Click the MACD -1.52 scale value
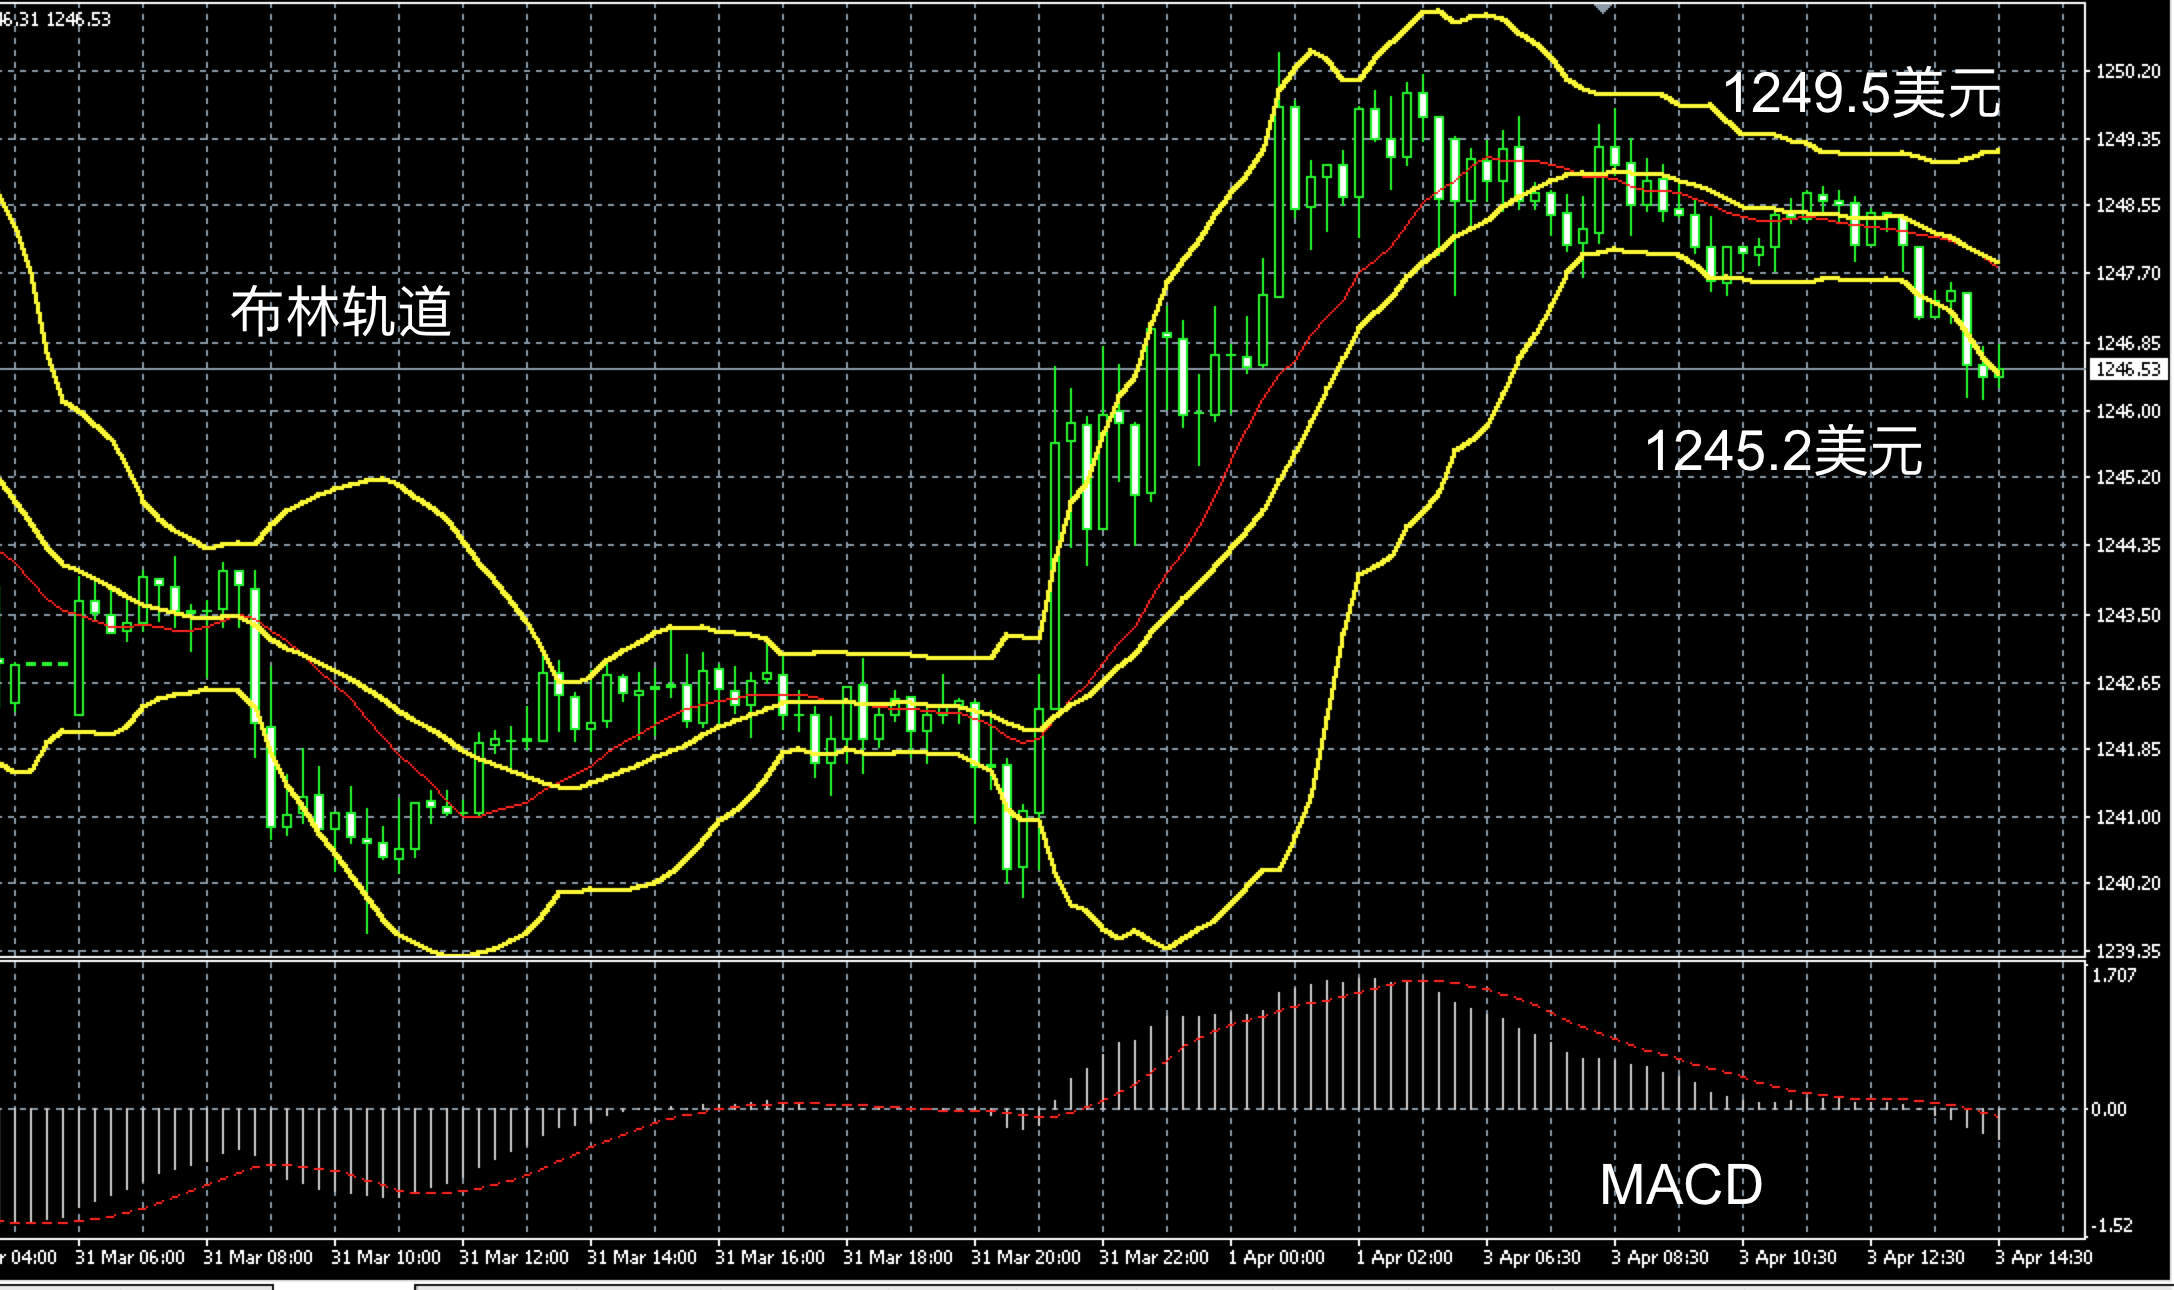This screenshot has width=2174, height=1290. [x=2111, y=1225]
